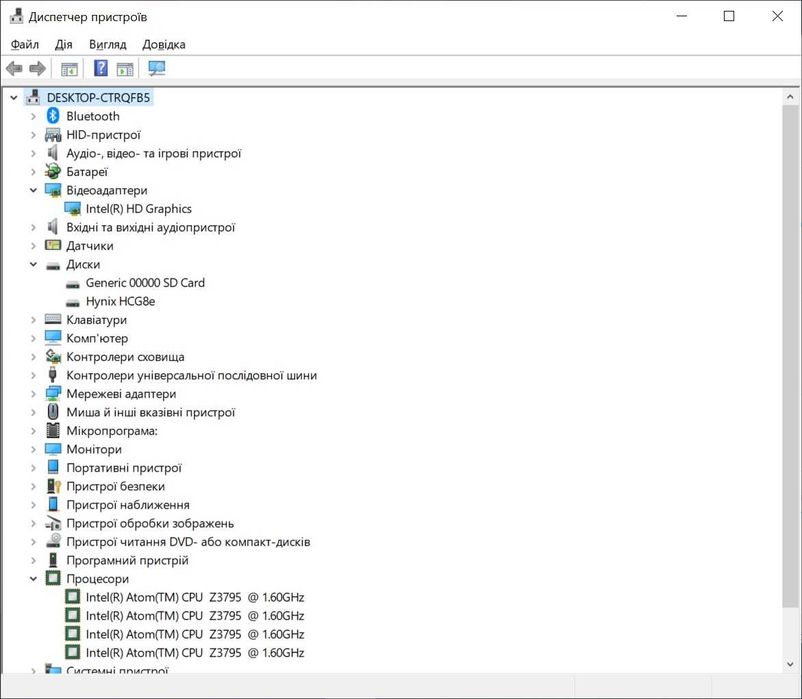802x699 pixels.
Task: Click the DESKTOP-CTRQFB5 computer icon
Action: coord(33,97)
